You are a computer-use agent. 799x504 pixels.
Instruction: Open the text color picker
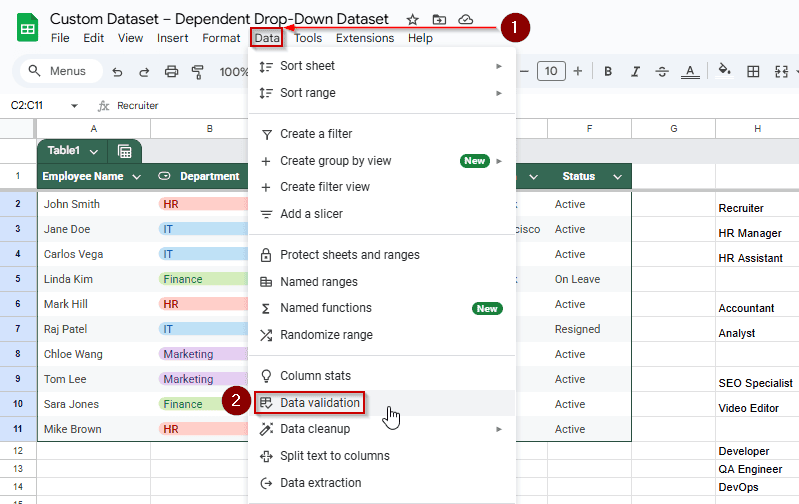[x=690, y=71]
